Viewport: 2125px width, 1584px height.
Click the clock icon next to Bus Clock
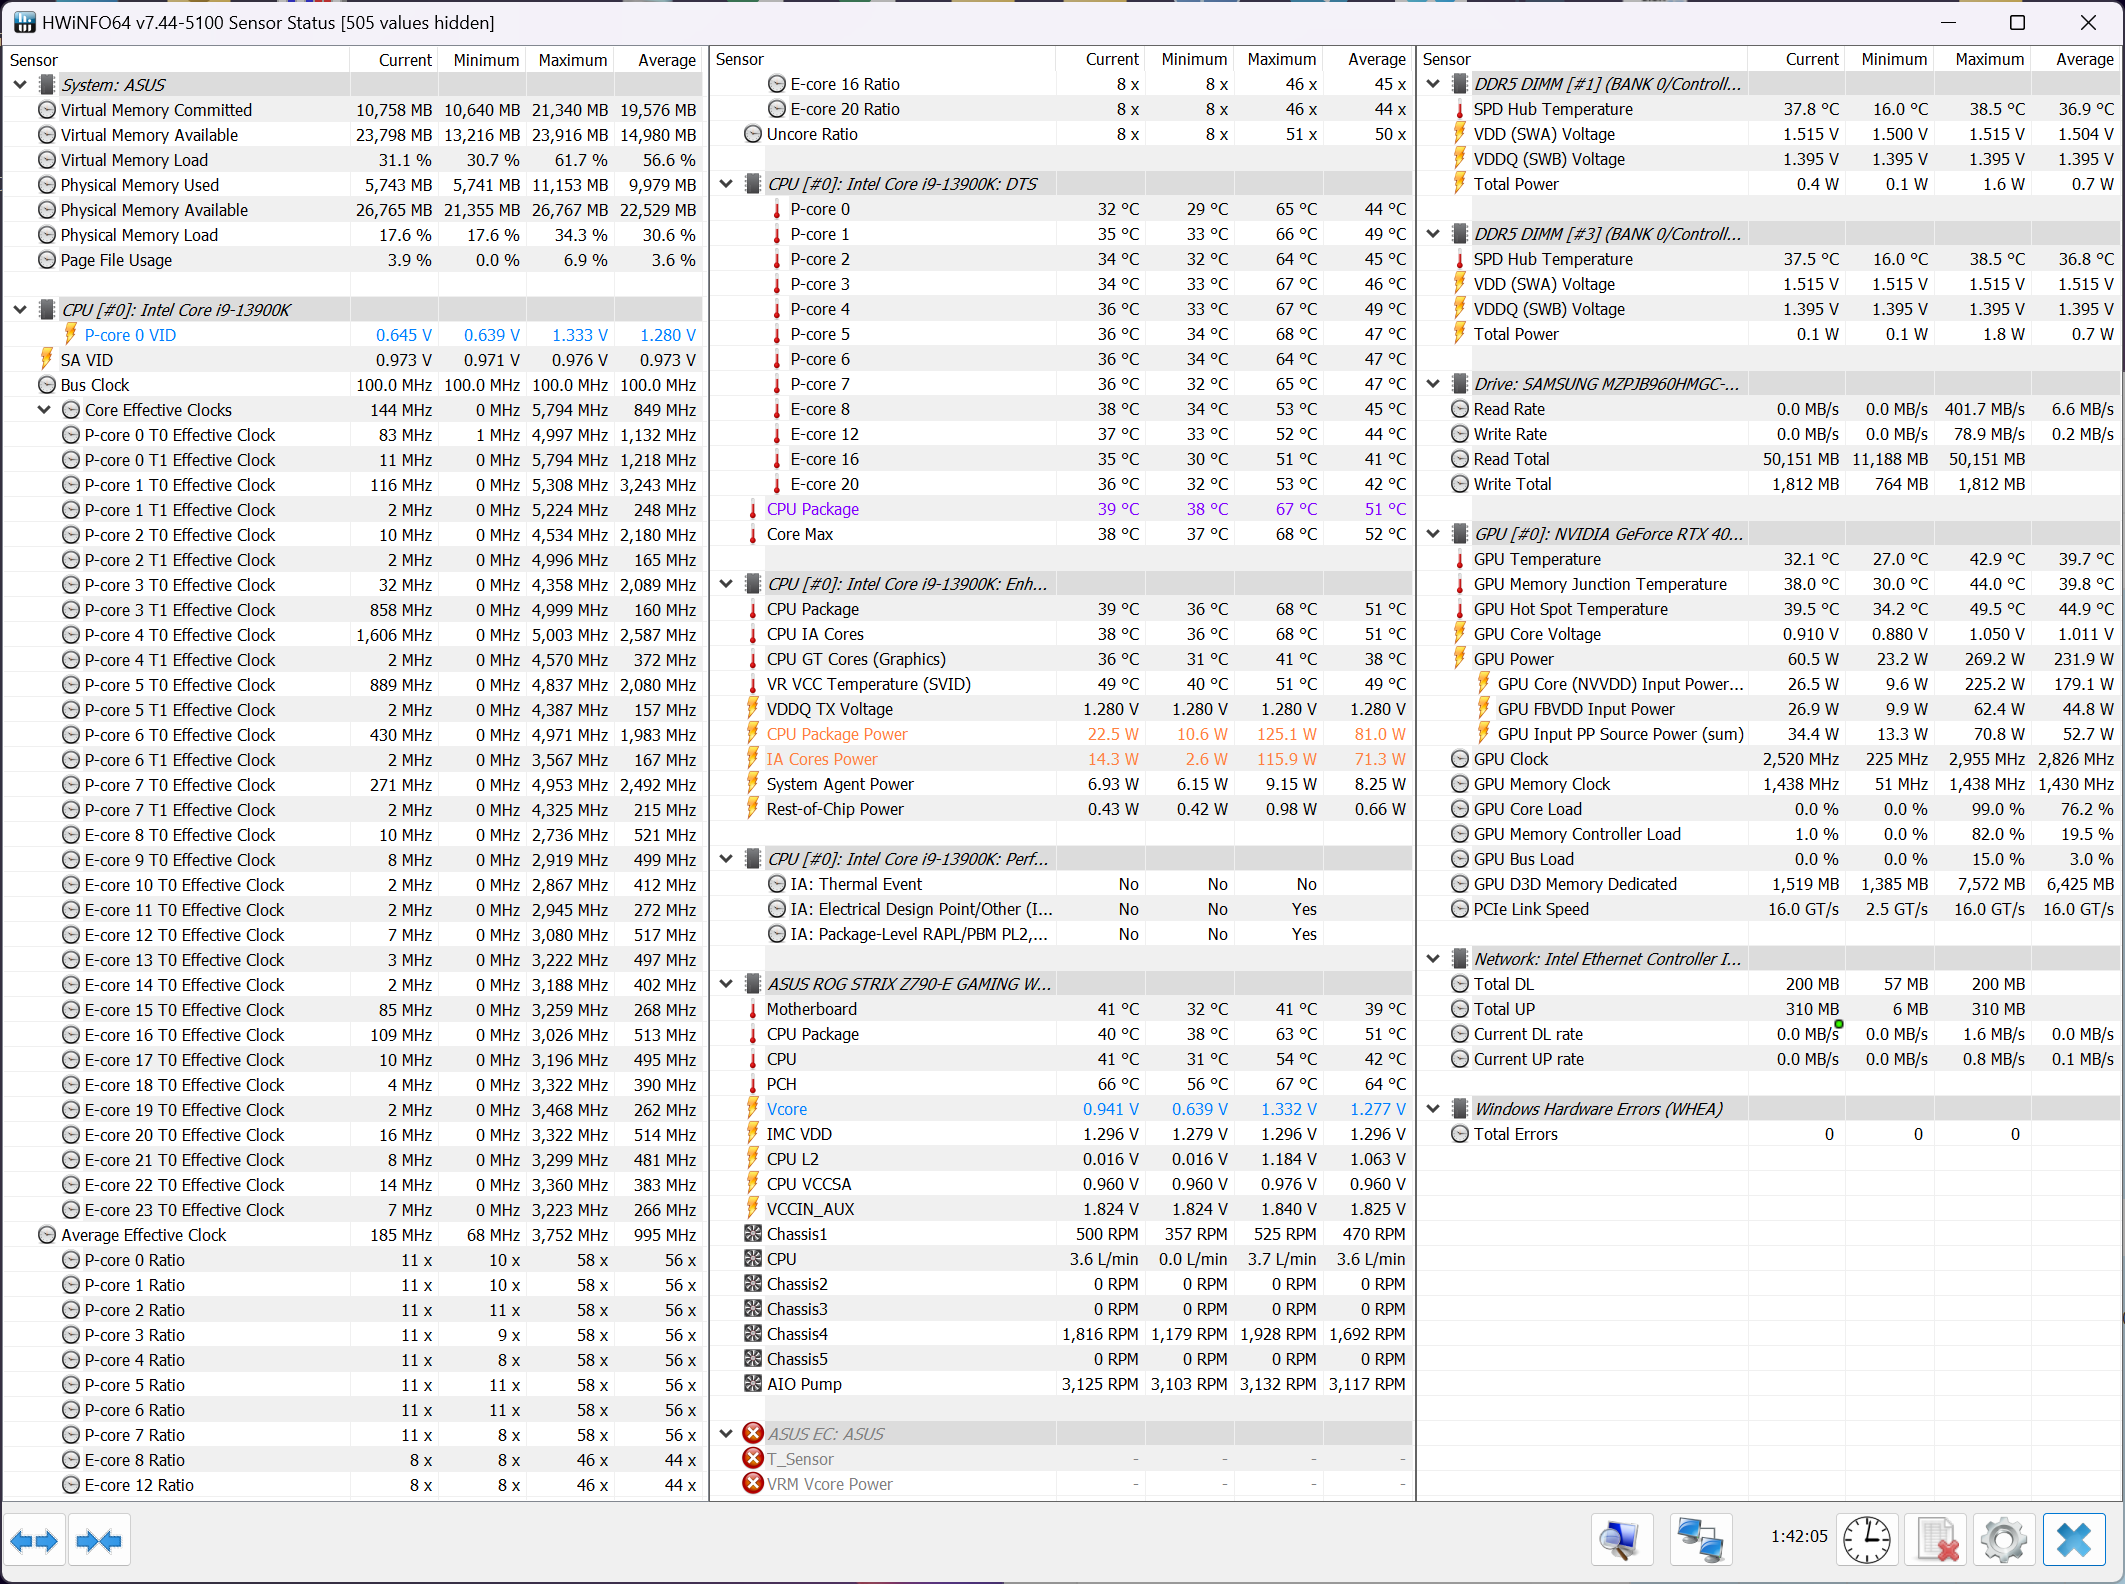coord(47,385)
